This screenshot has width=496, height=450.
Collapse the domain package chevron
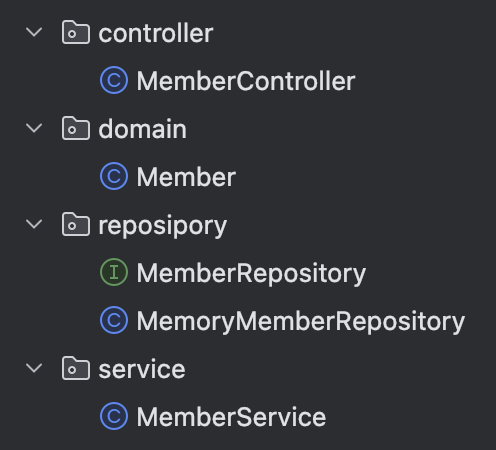click(x=34, y=128)
